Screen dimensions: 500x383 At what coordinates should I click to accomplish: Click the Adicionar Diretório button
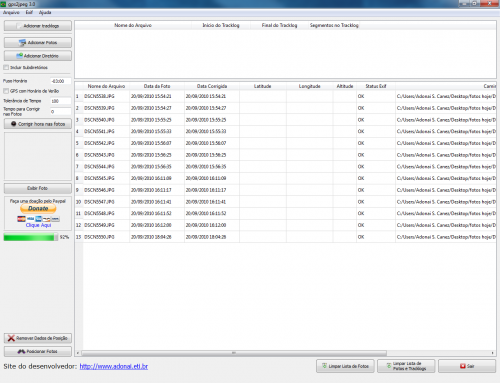pos(38,56)
